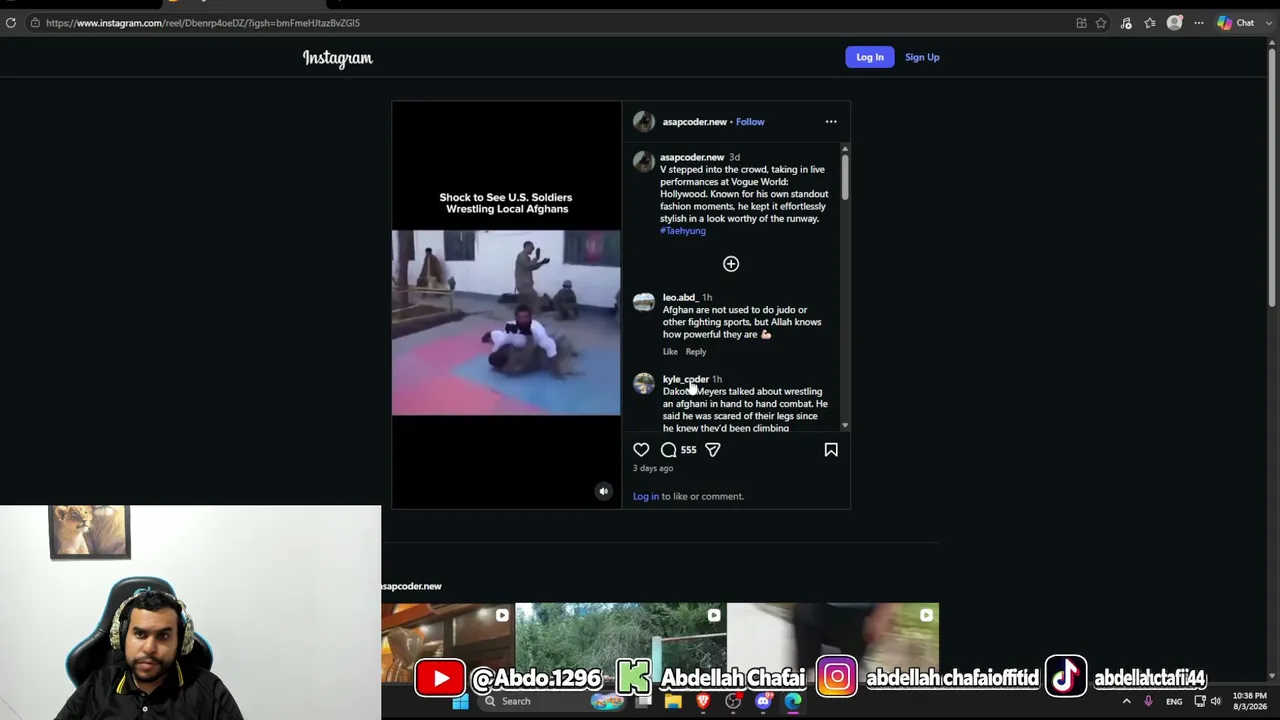The image size is (1280, 720).
Task: Click the app-install icon in address bar
Action: tap(1081, 23)
